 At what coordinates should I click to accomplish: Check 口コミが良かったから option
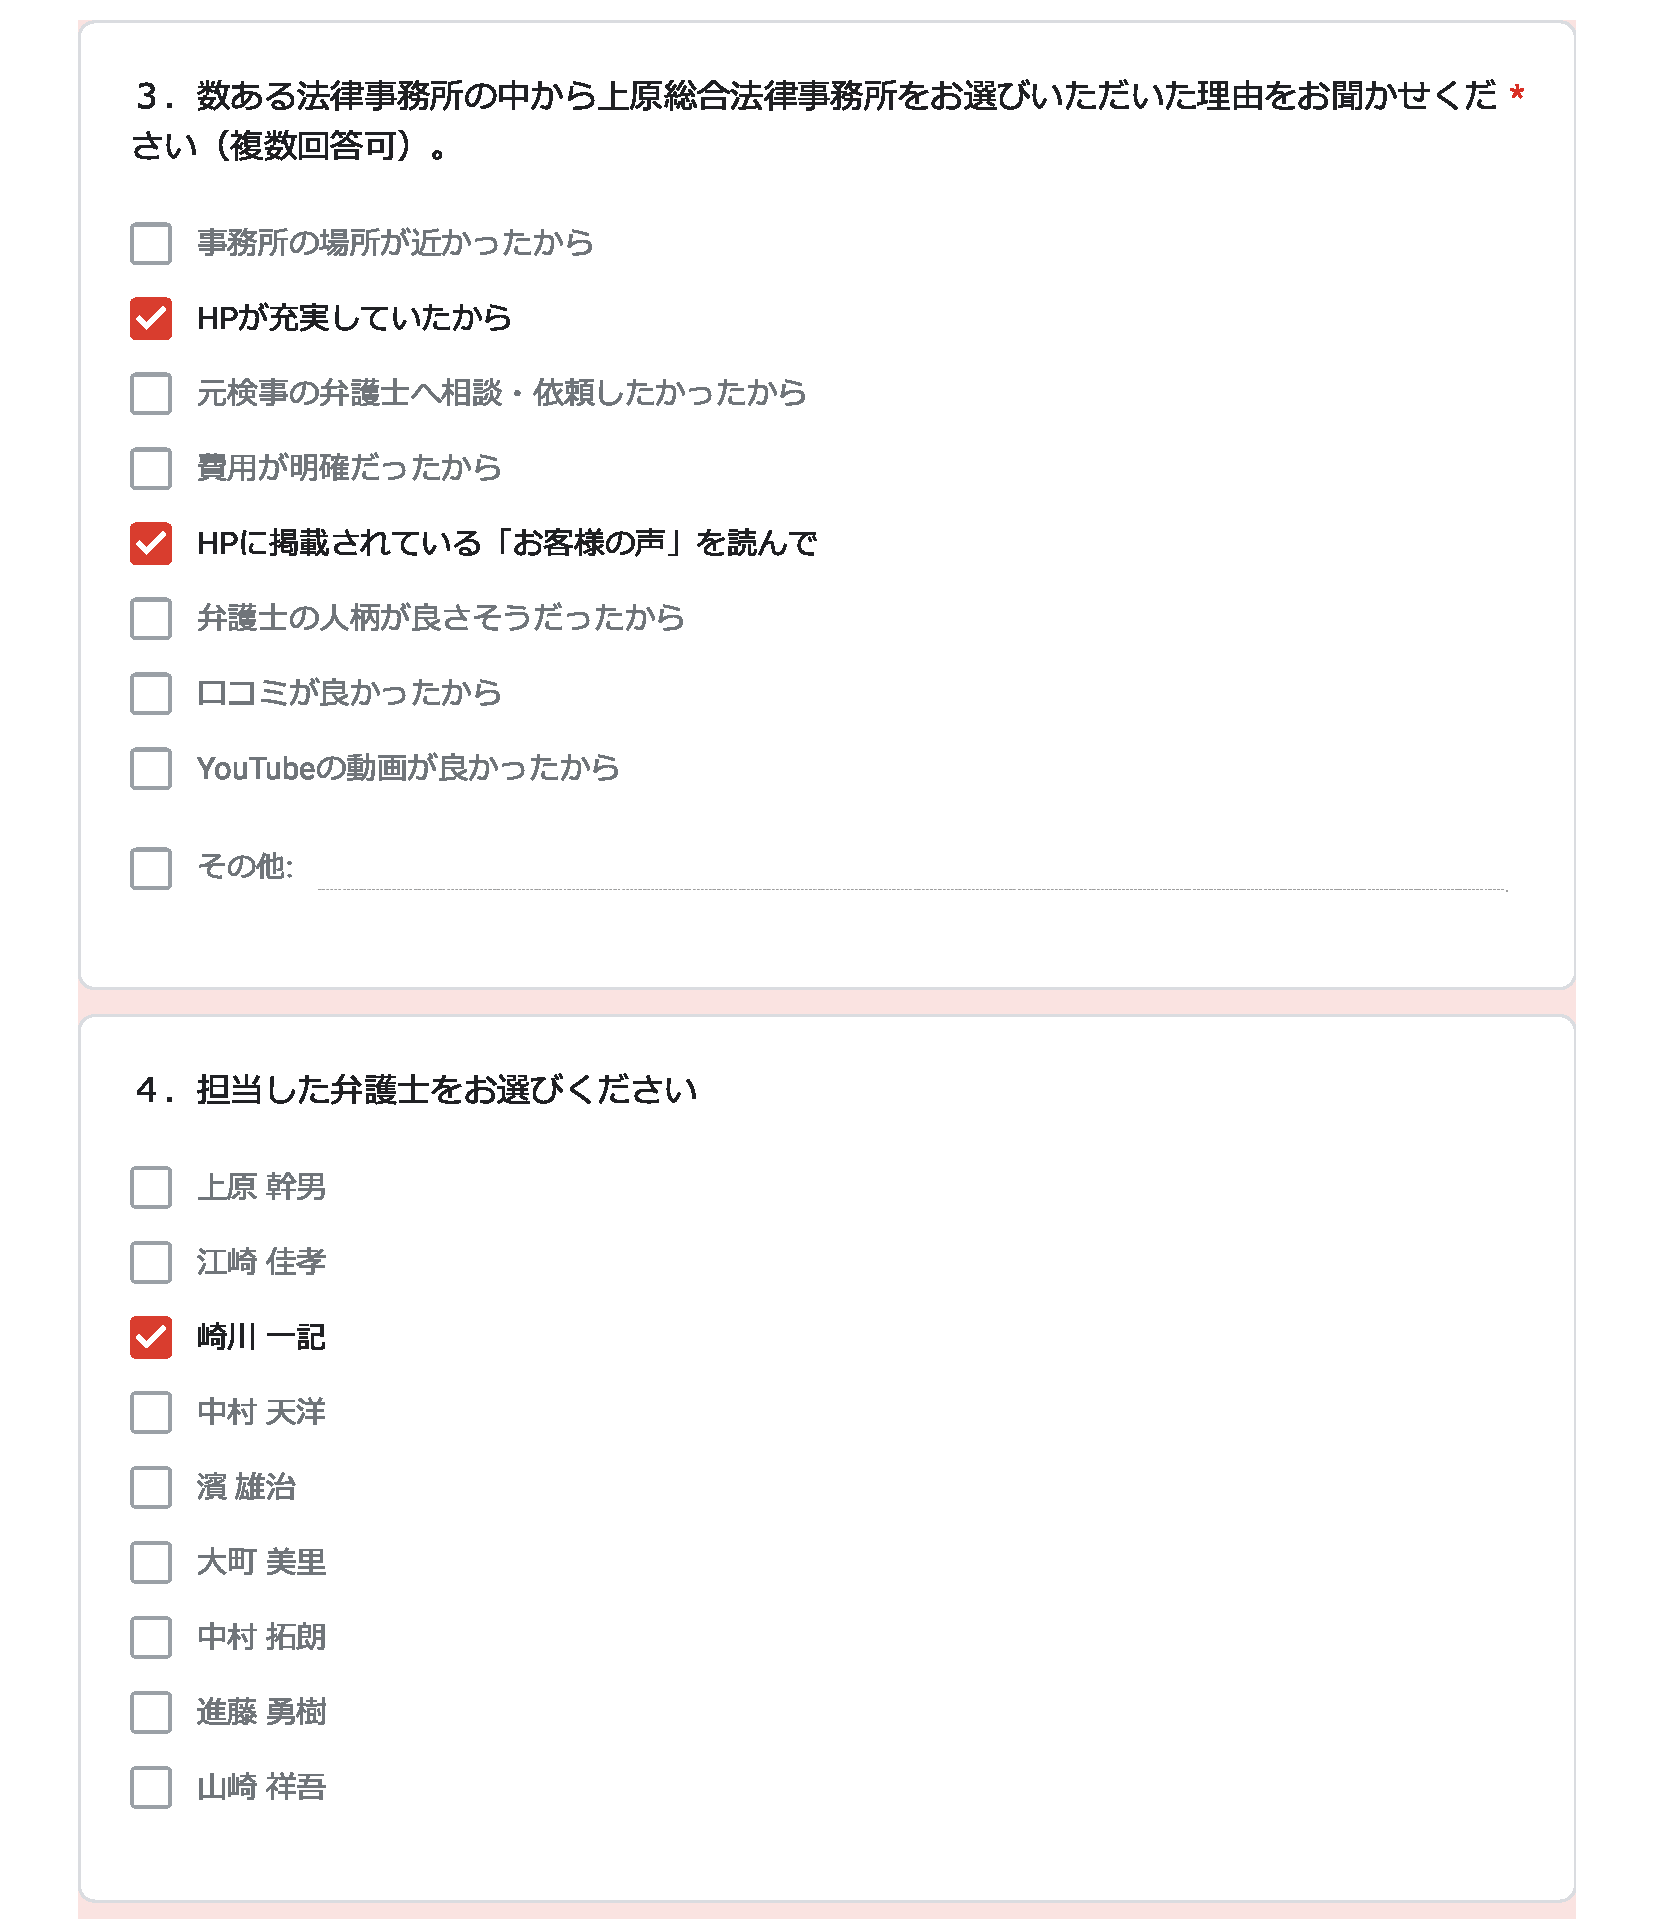[151, 693]
